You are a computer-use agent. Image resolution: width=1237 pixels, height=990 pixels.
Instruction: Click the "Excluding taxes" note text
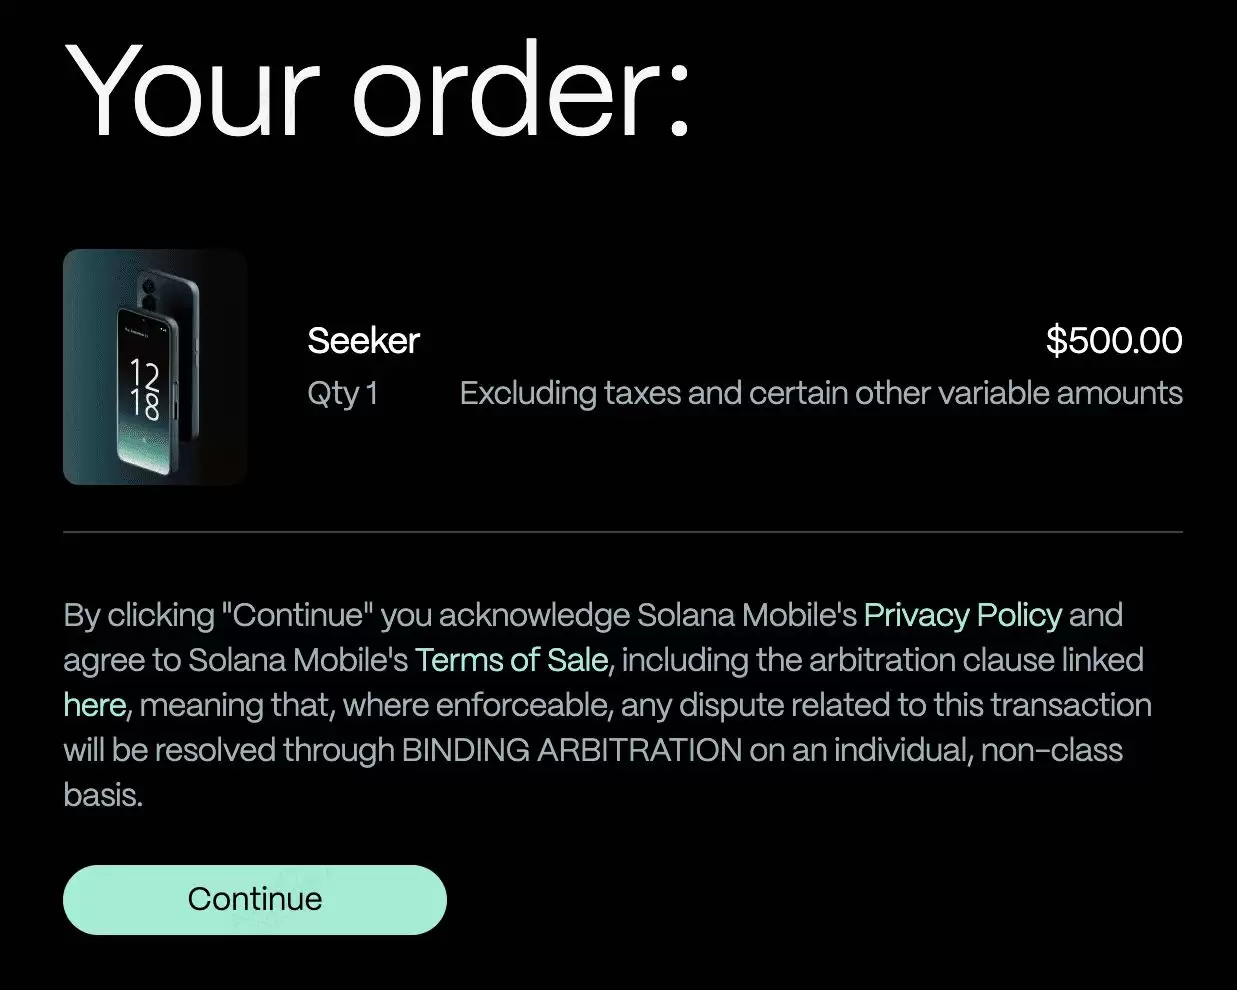(820, 393)
